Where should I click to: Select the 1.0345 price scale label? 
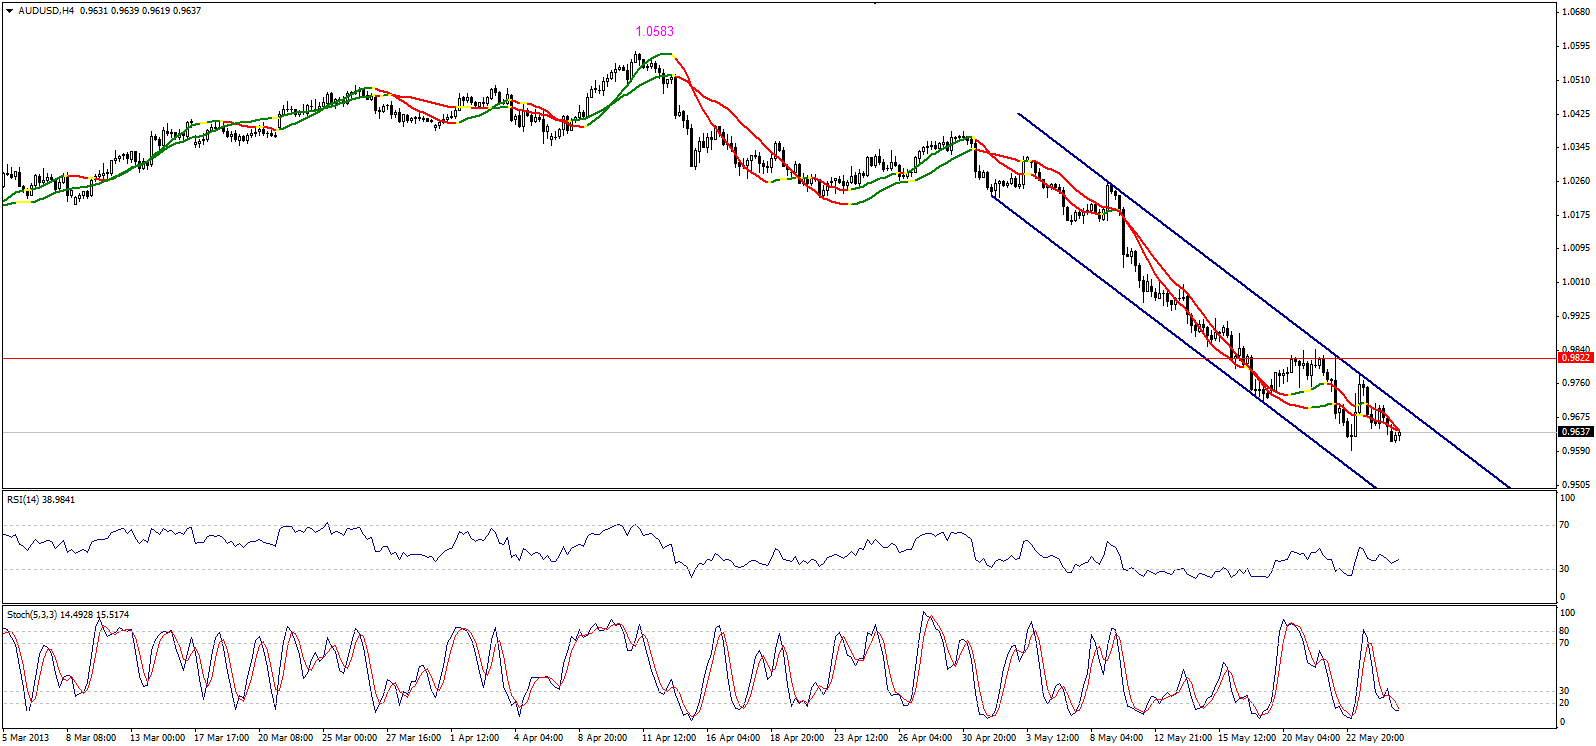pyautogui.click(x=1576, y=147)
